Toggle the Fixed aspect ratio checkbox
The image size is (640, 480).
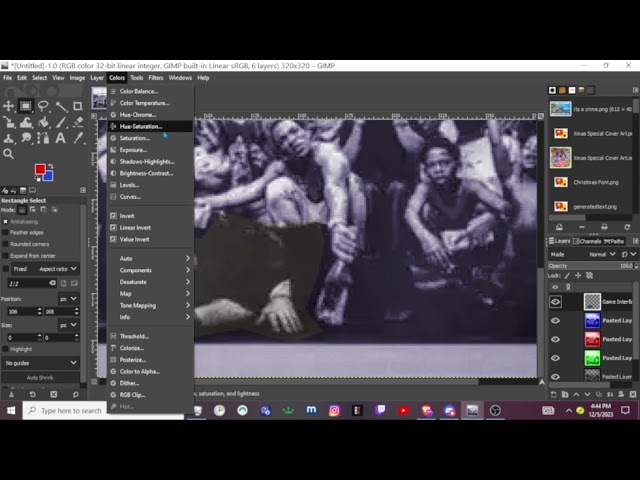6,269
